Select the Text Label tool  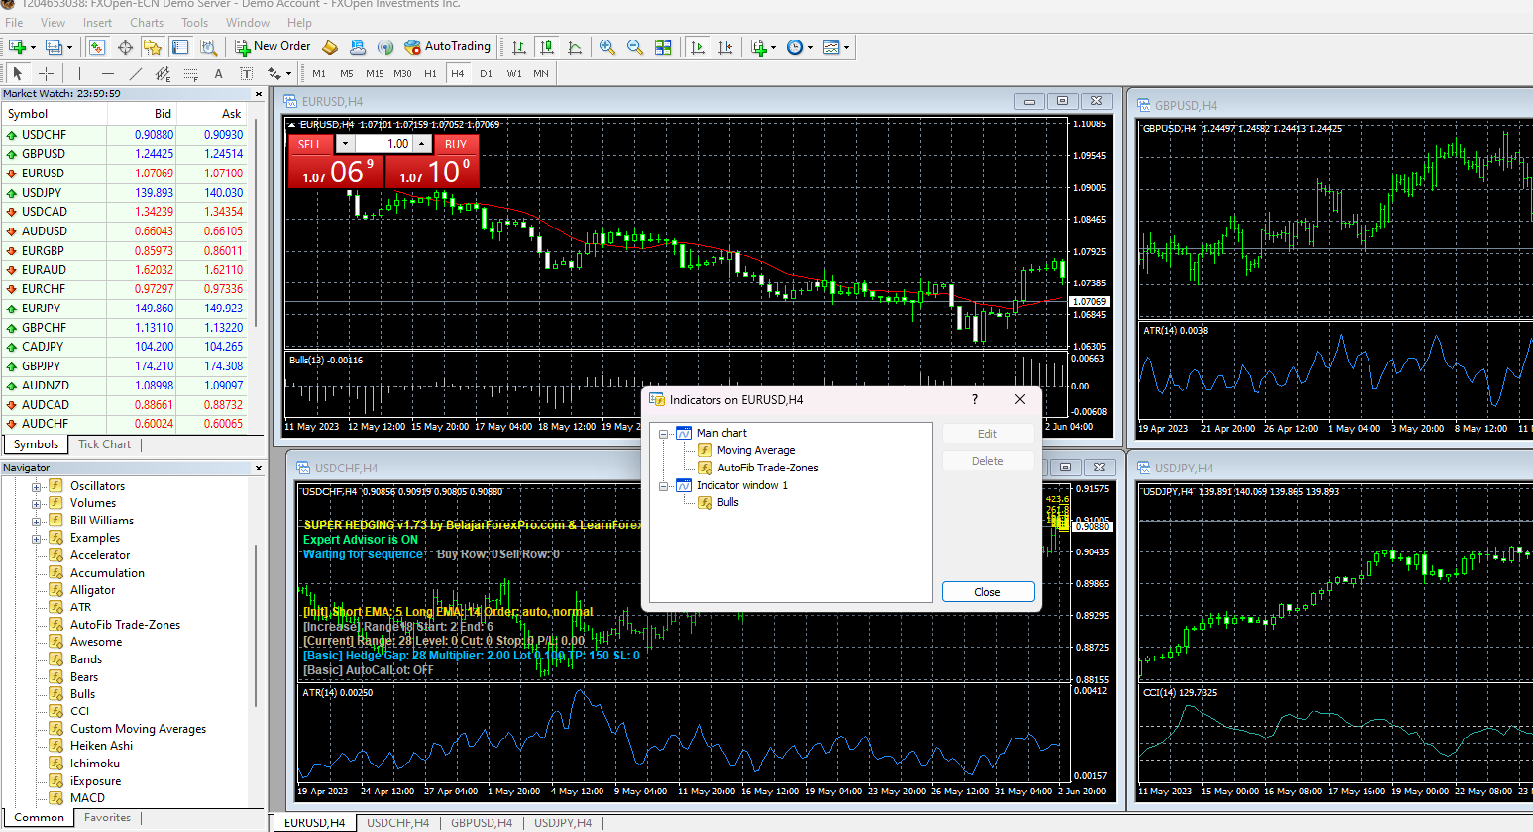[x=246, y=73]
